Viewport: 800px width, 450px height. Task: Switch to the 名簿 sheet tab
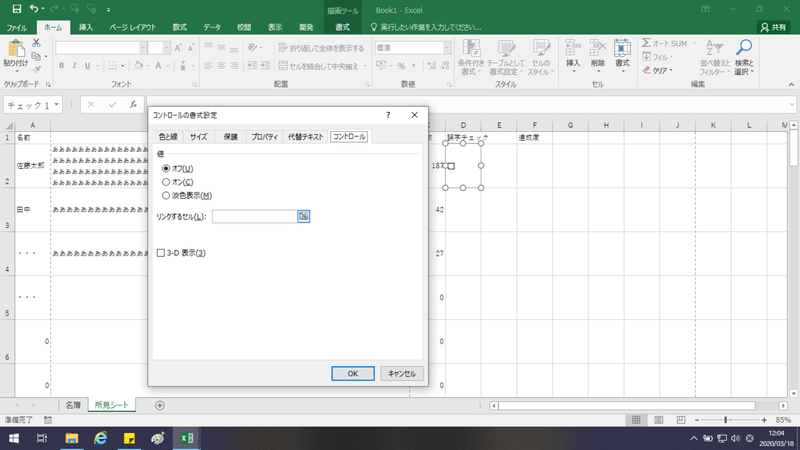point(73,405)
